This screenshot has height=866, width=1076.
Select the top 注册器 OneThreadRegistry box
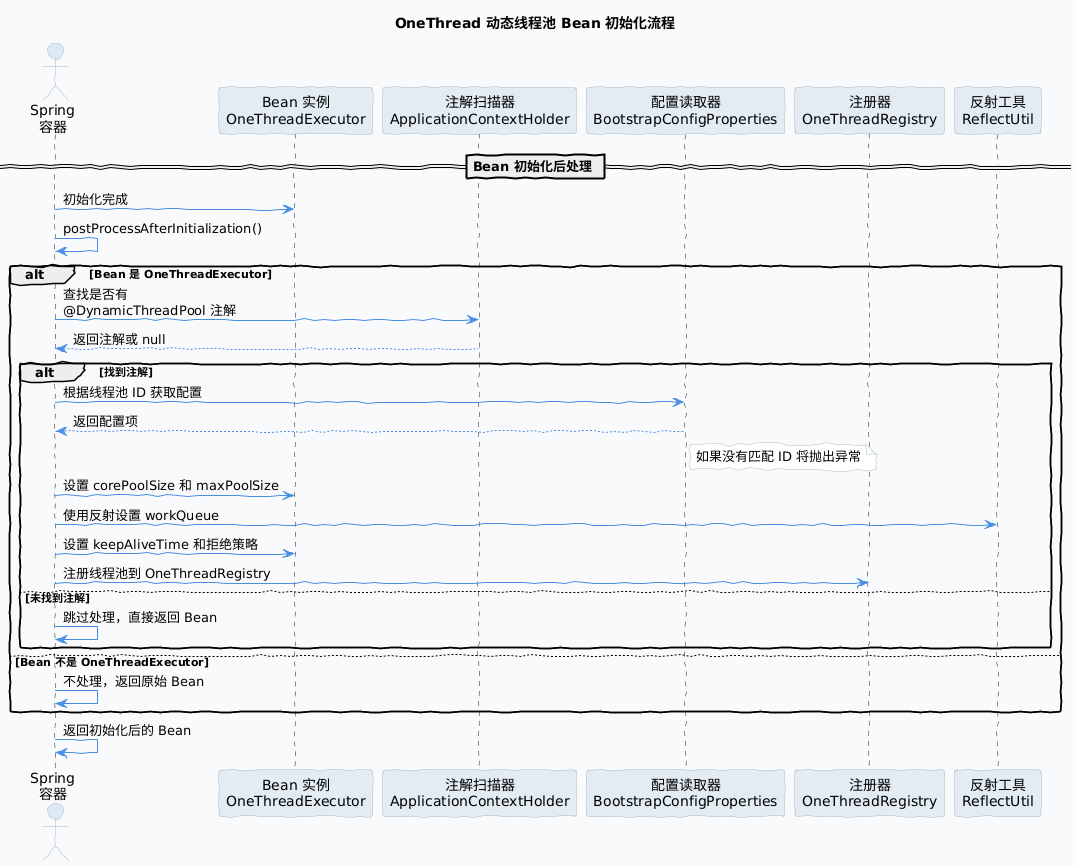pyautogui.click(x=869, y=110)
